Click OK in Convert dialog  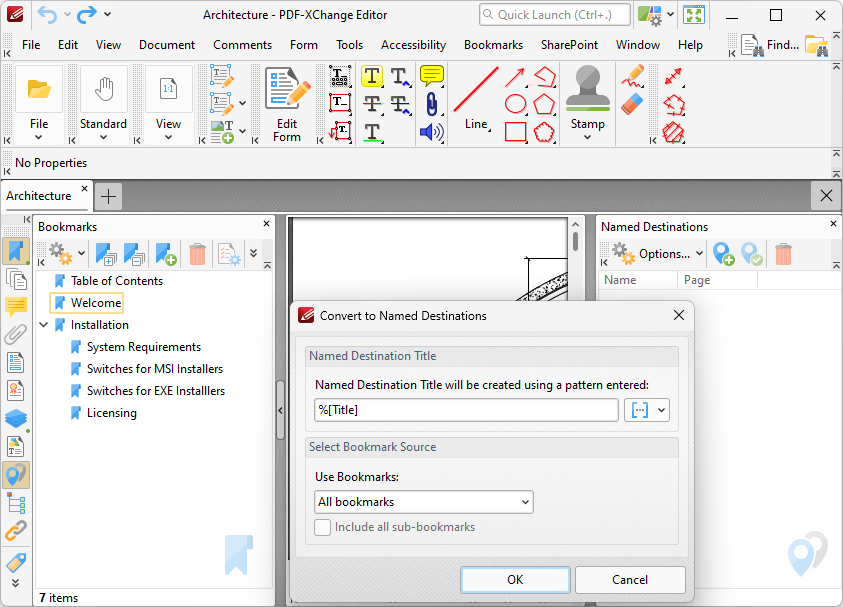(x=515, y=580)
